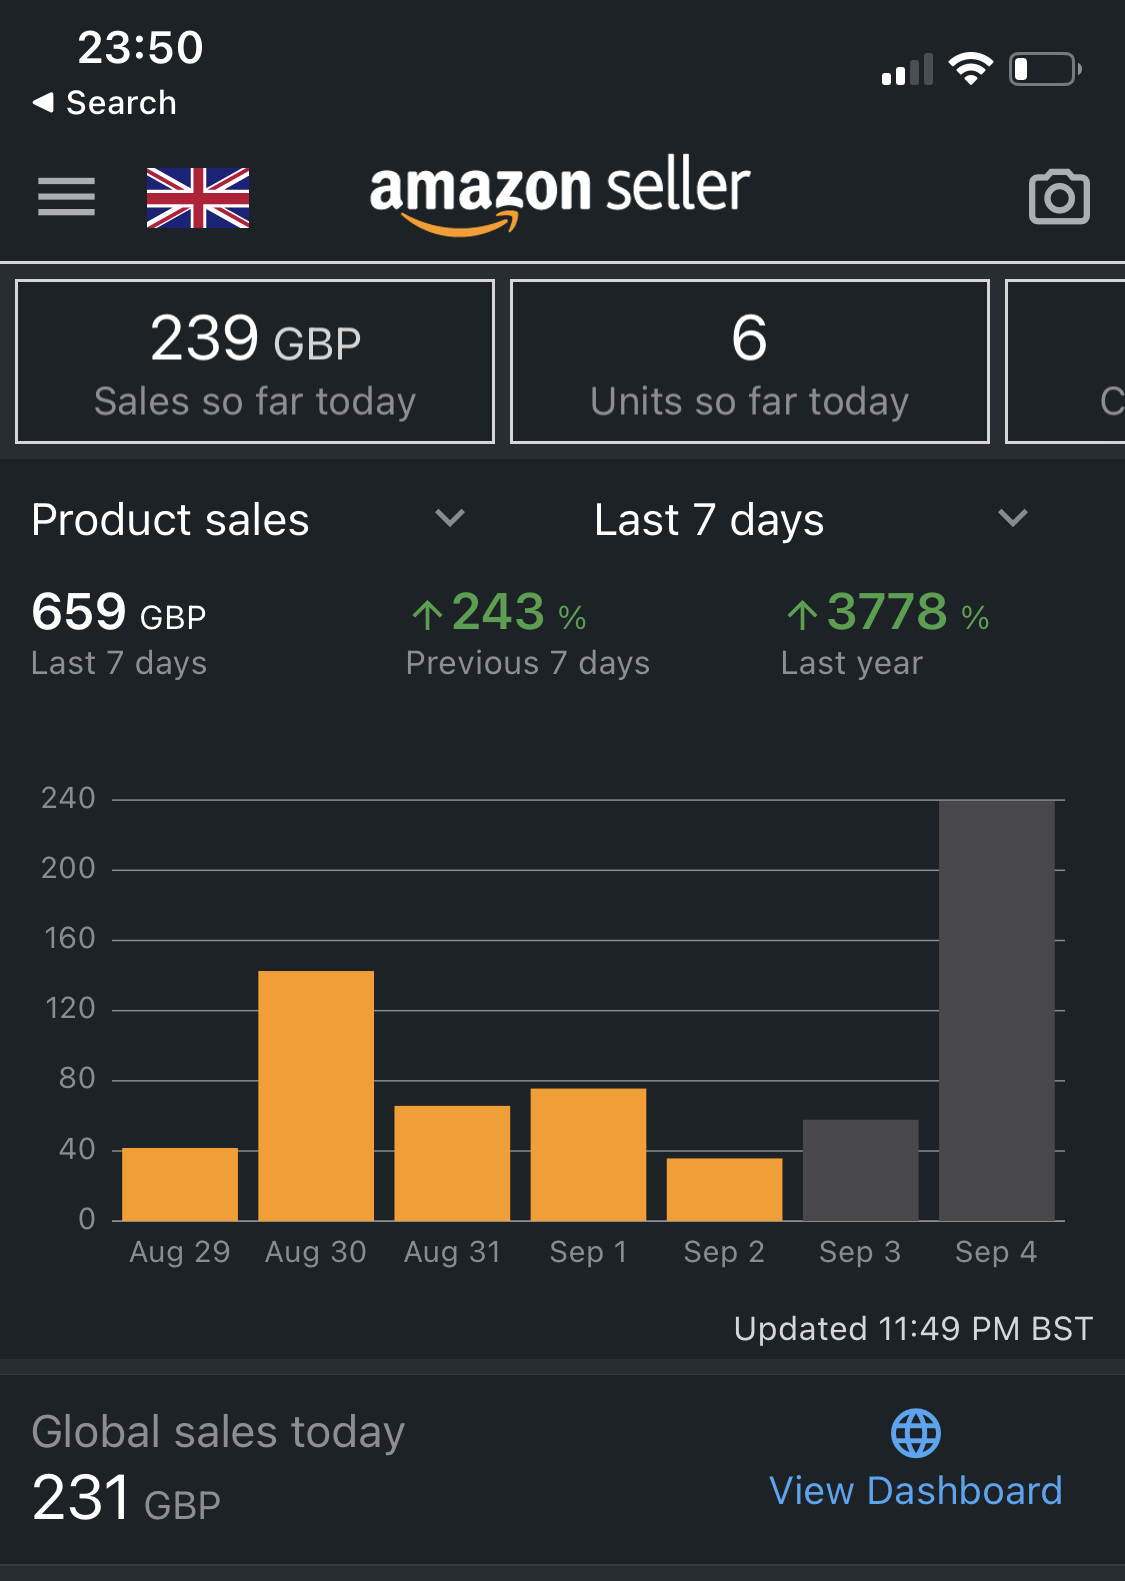Tap the 23:50 clock in status bar
The height and width of the screenshot is (1581, 1125).
141,47
